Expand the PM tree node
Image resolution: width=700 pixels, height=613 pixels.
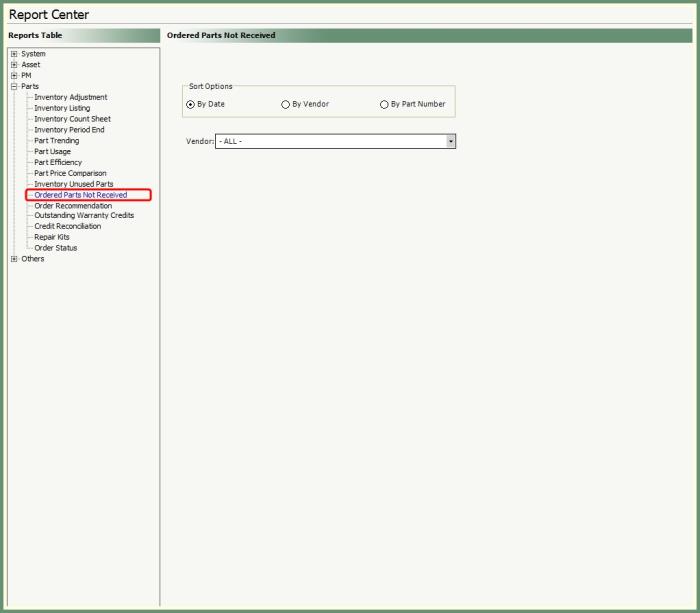[14, 76]
